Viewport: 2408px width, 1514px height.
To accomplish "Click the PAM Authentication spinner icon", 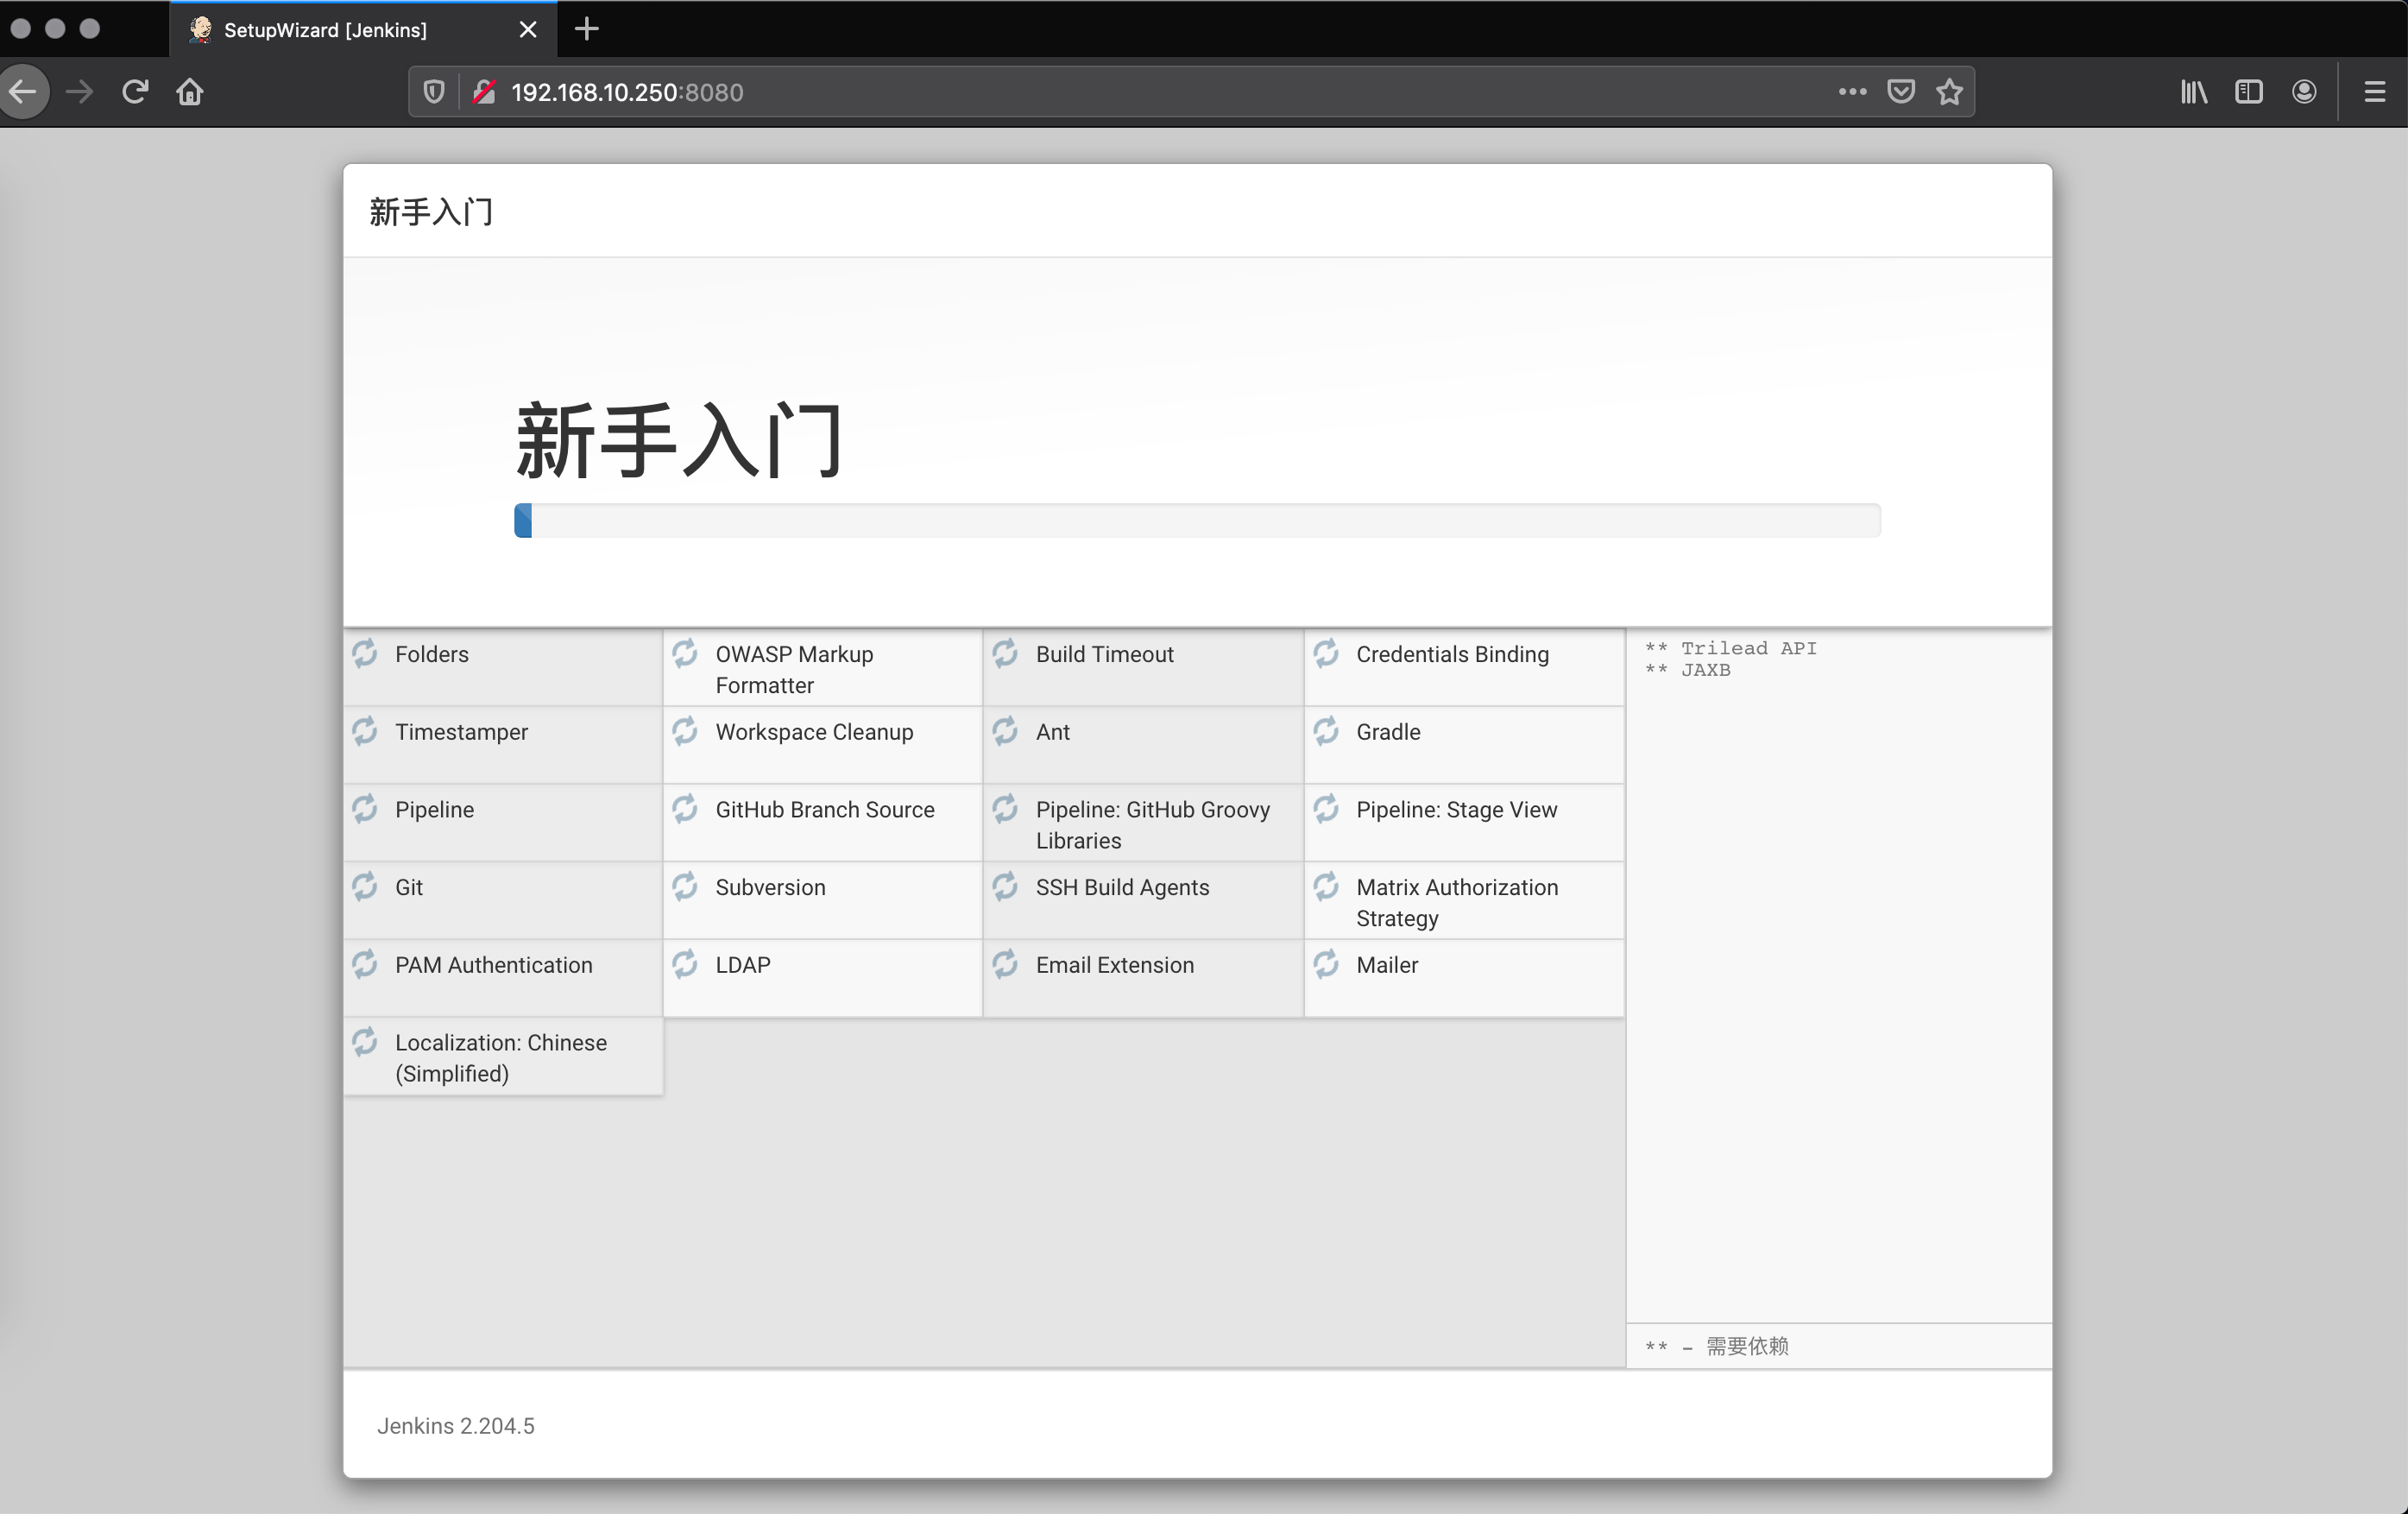I will coord(365,964).
